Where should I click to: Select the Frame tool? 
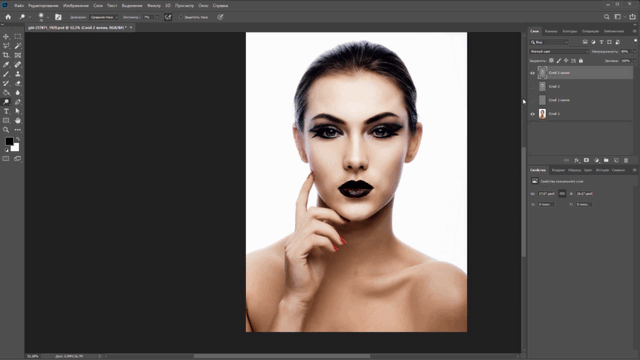tap(18, 55)
